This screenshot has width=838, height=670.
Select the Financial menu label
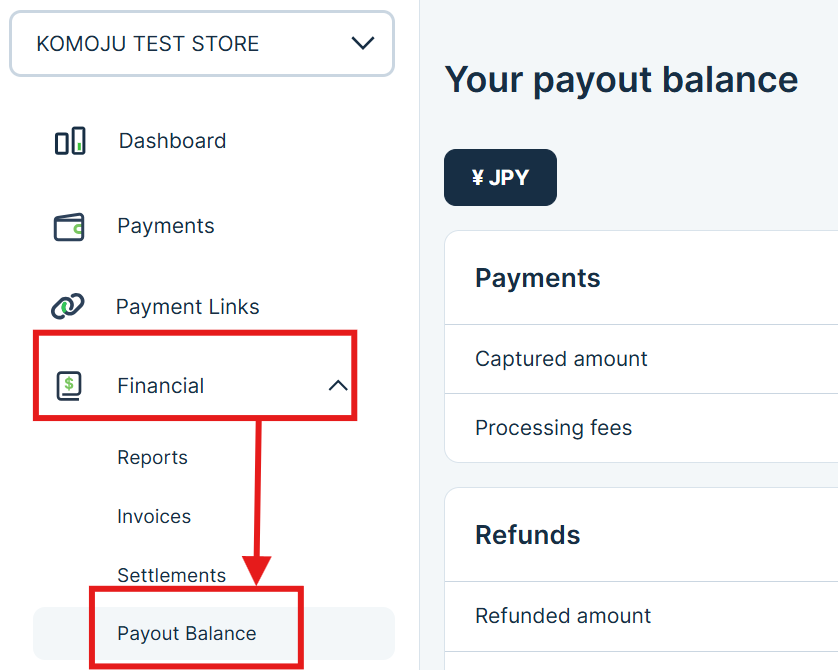click(160, 385)
